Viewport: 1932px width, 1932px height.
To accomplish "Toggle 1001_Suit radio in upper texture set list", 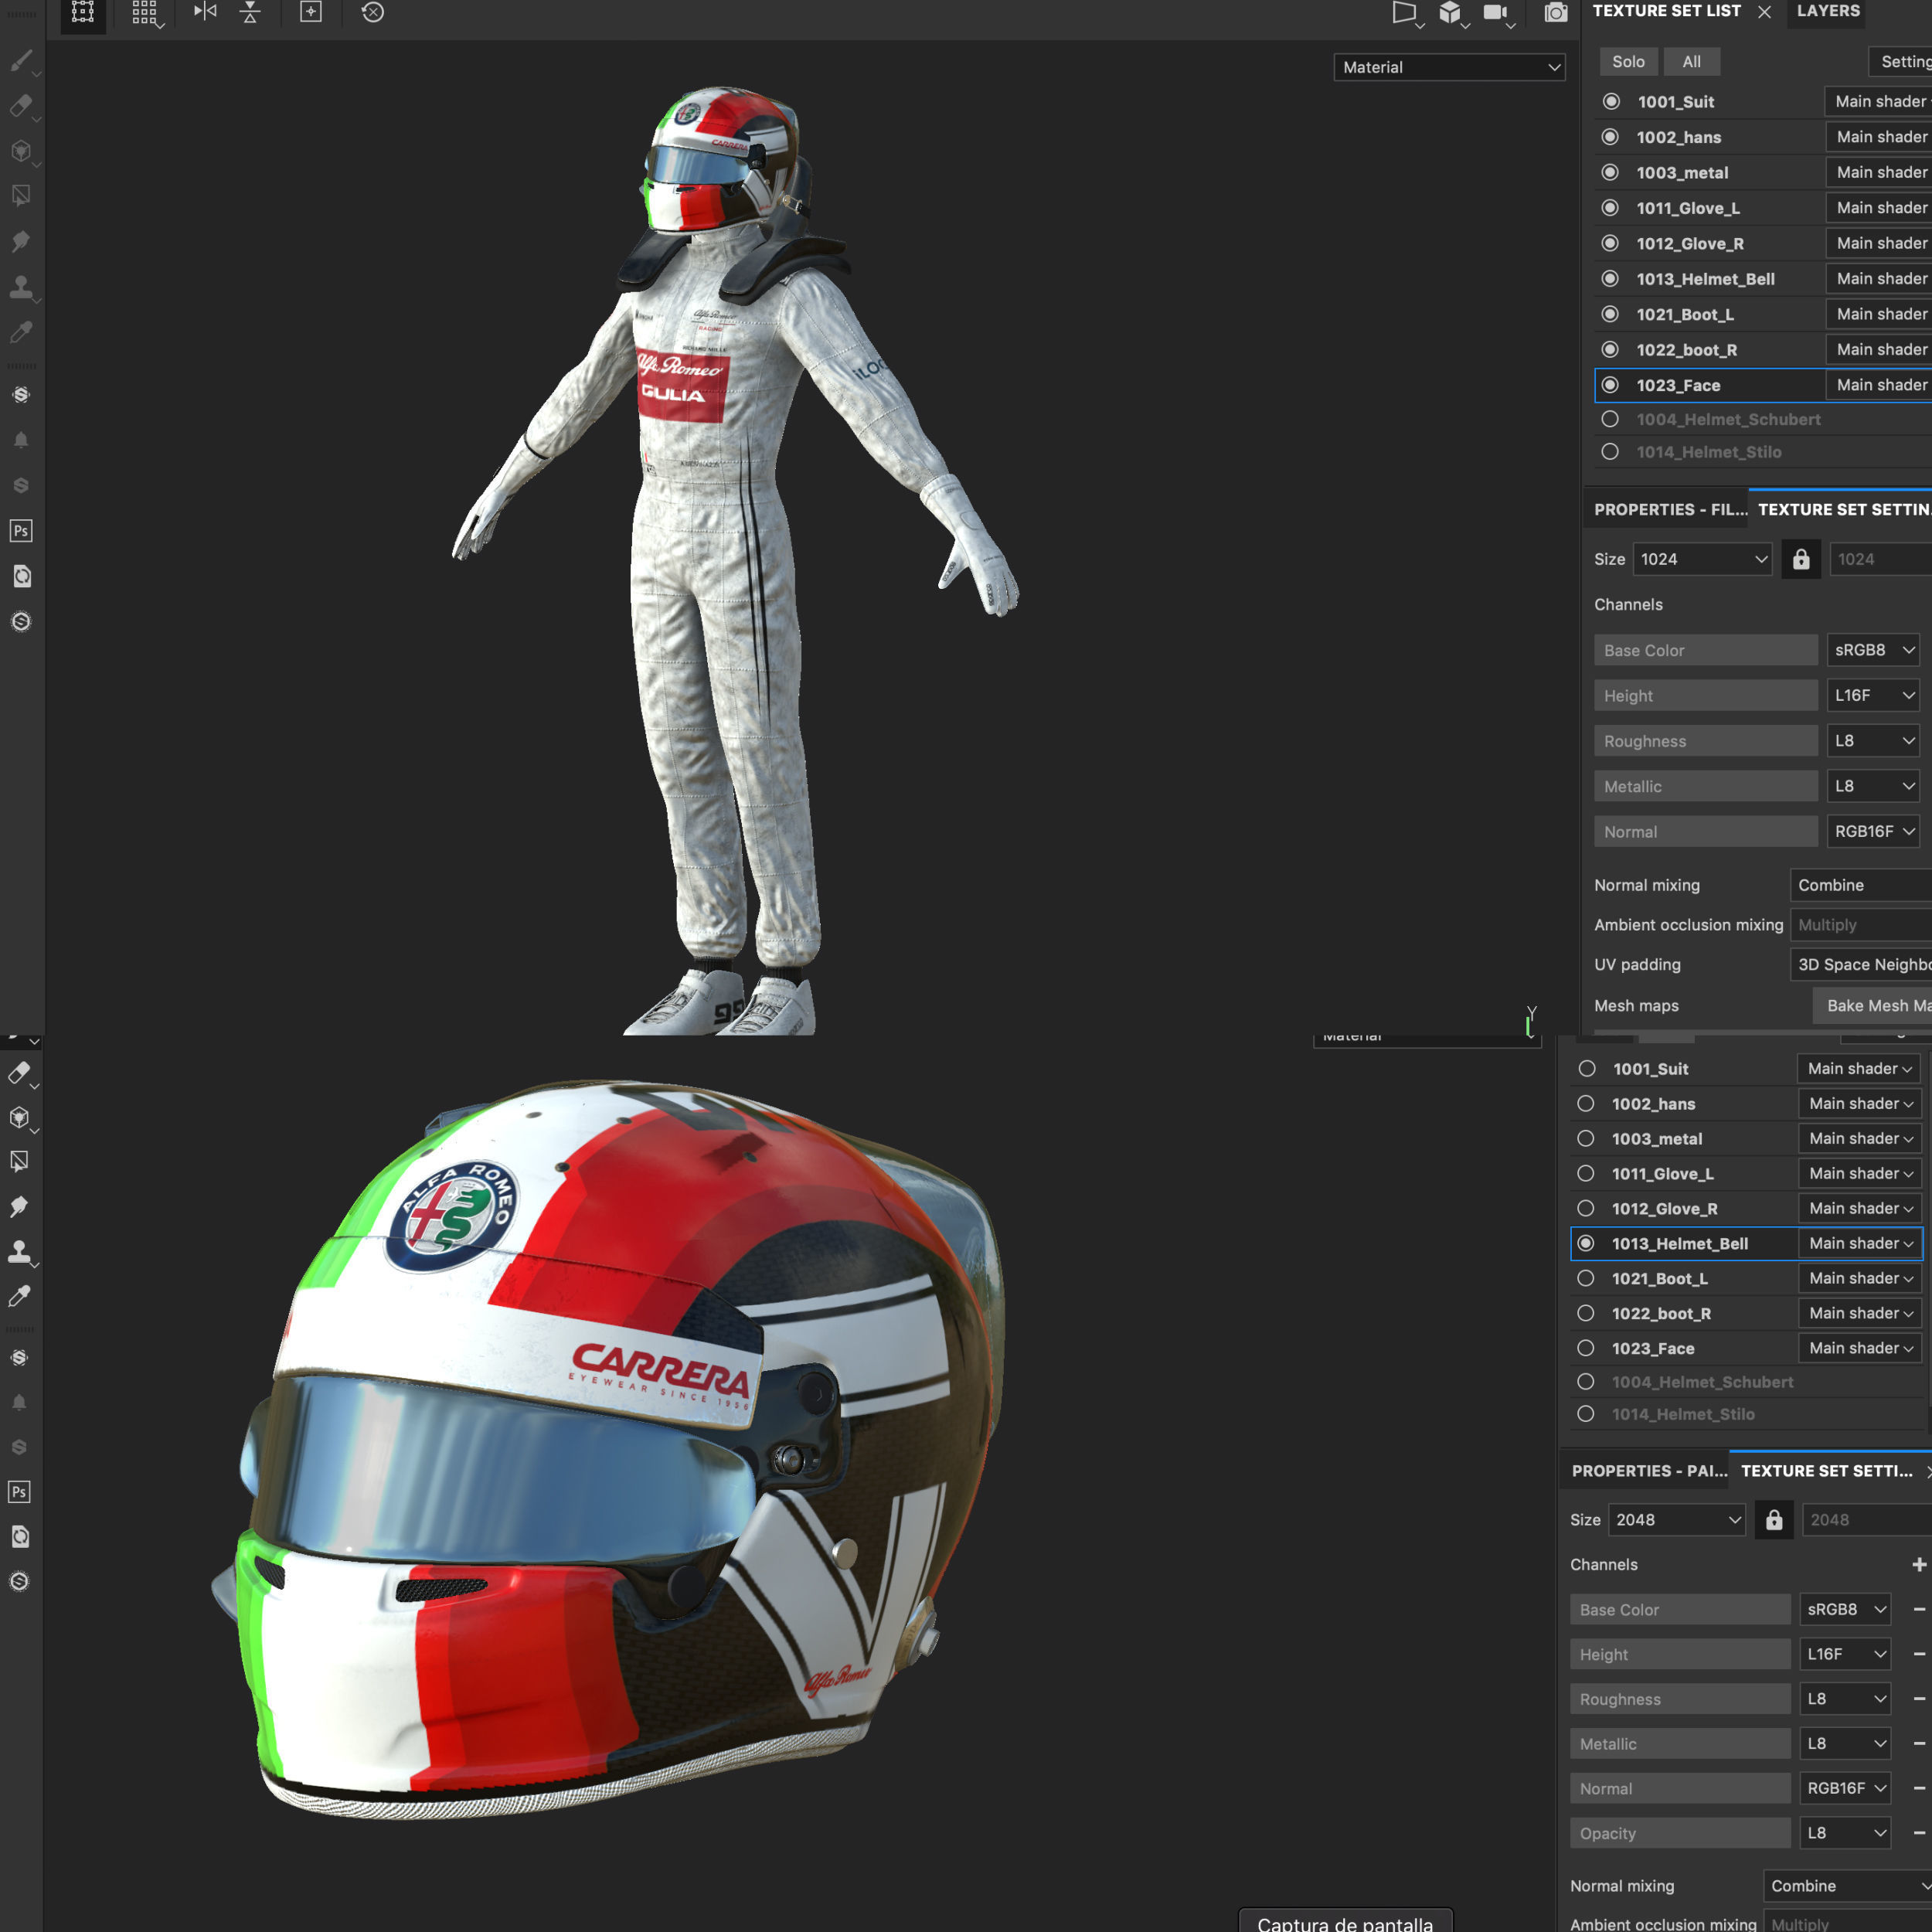I will (1611, 101).
